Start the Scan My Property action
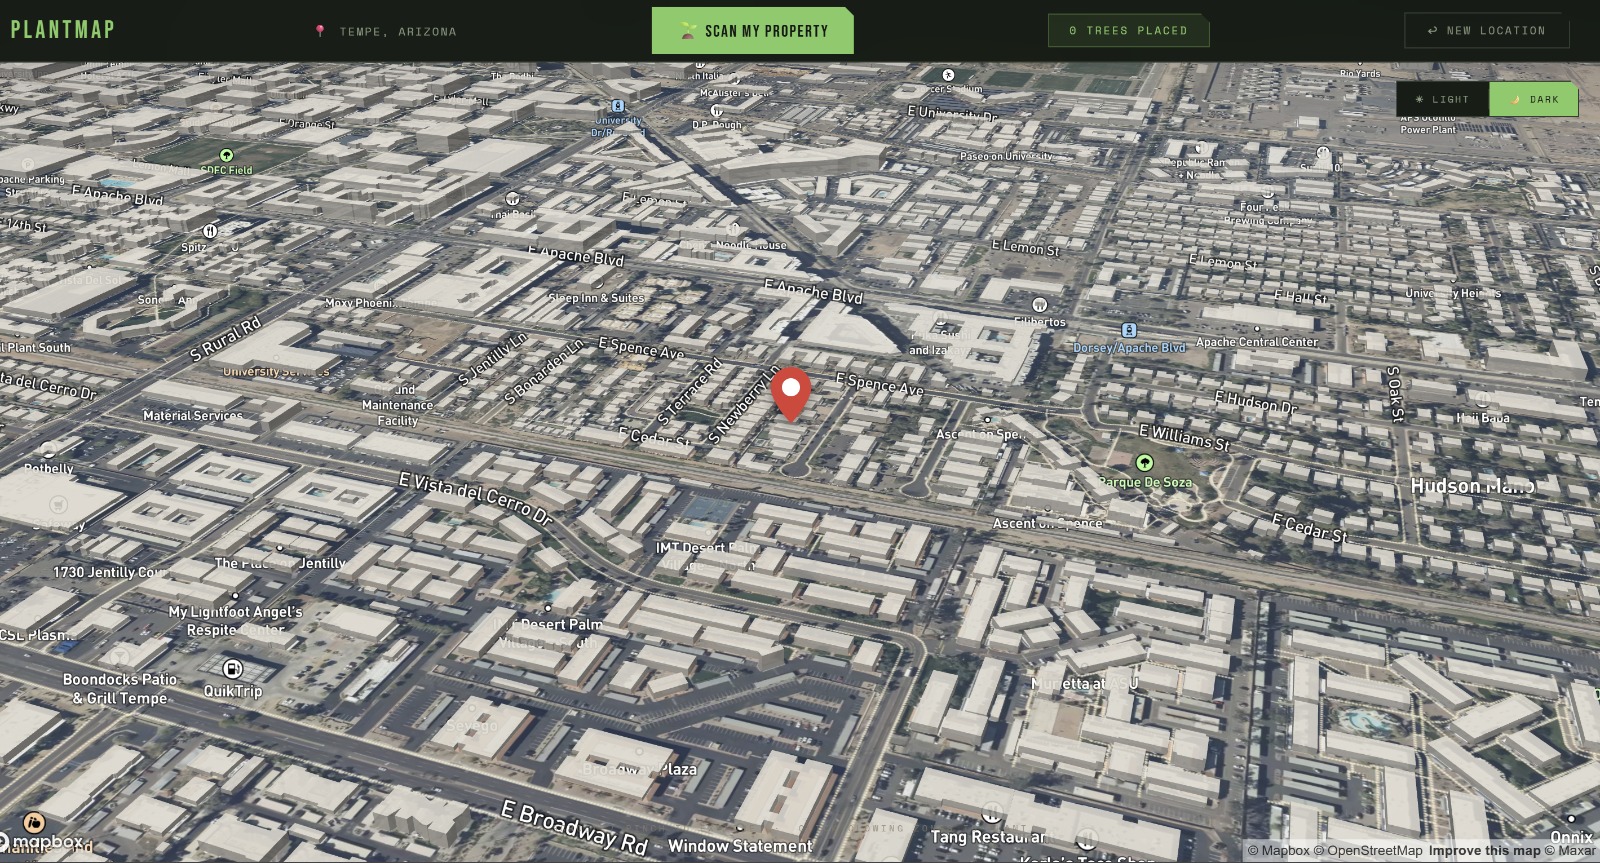Viewport: 1600px width, 863px height. [753, 31]
